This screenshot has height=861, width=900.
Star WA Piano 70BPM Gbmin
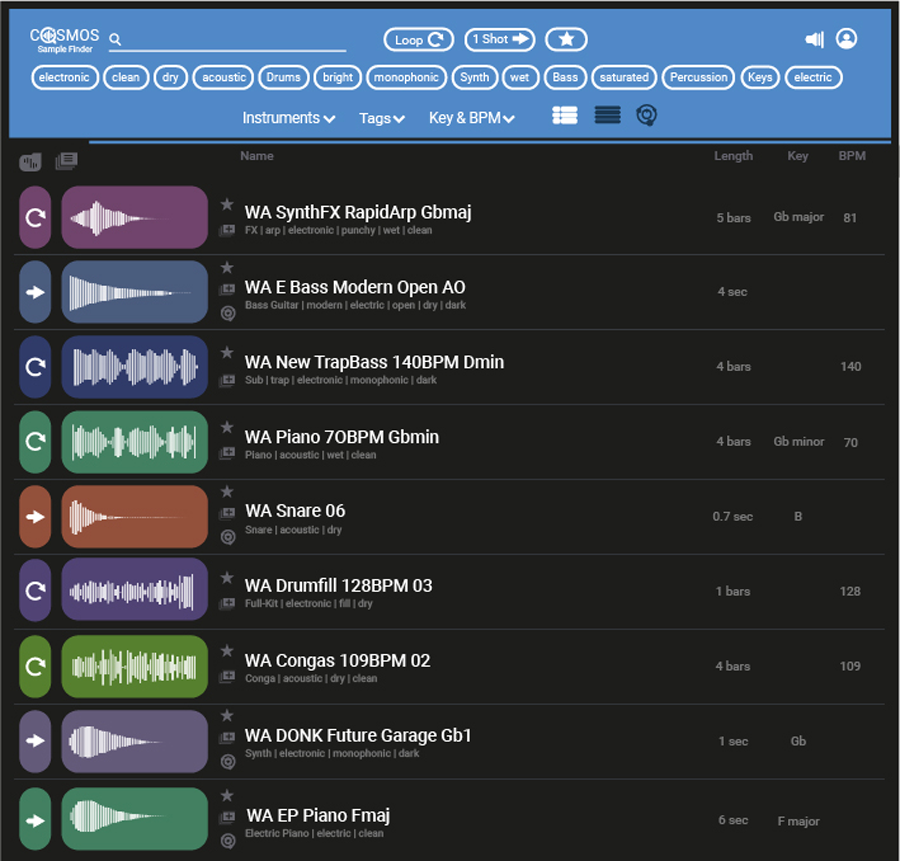[227, 427]
